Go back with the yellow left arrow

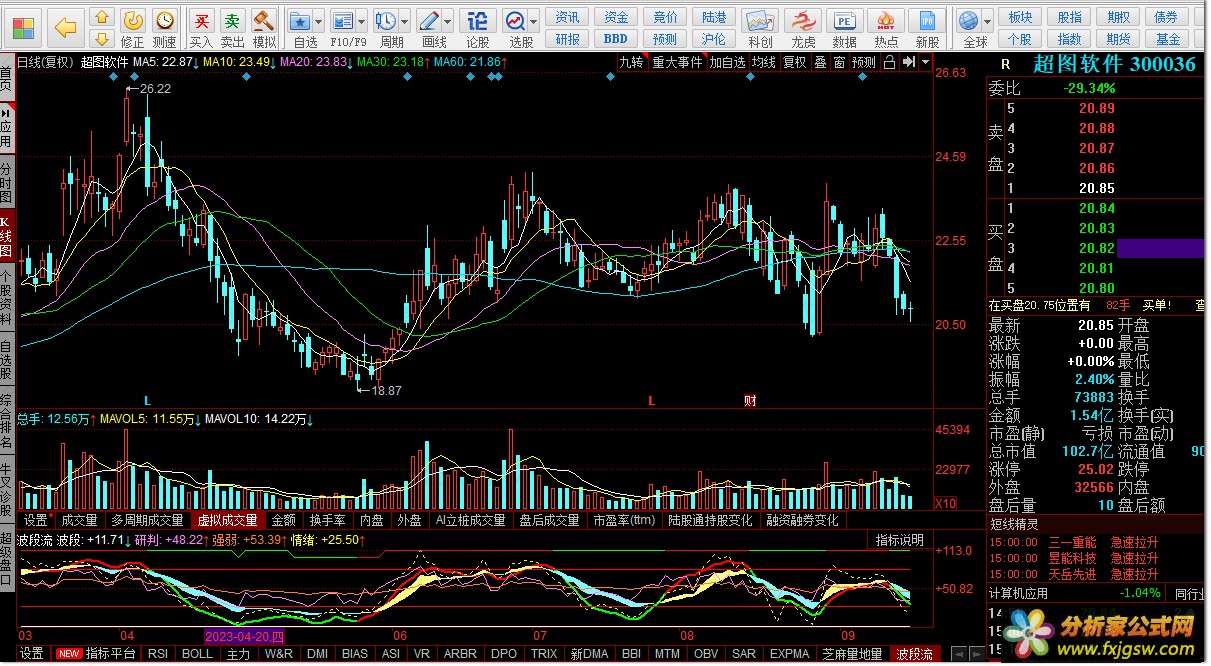tap(66, 27)
